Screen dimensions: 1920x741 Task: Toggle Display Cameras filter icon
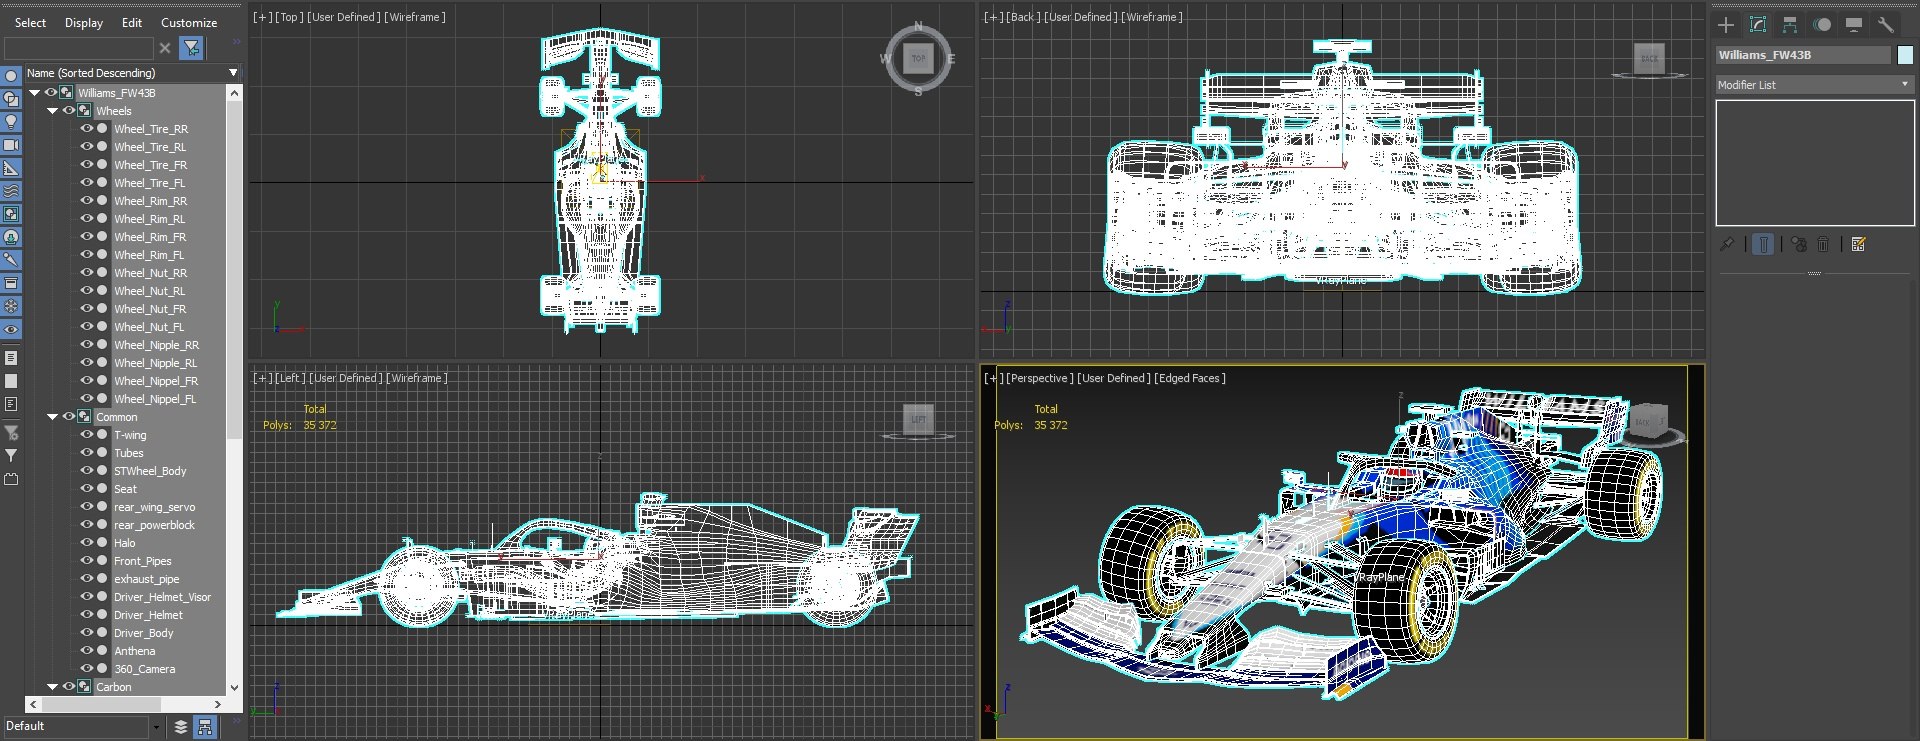click(11, 145)
